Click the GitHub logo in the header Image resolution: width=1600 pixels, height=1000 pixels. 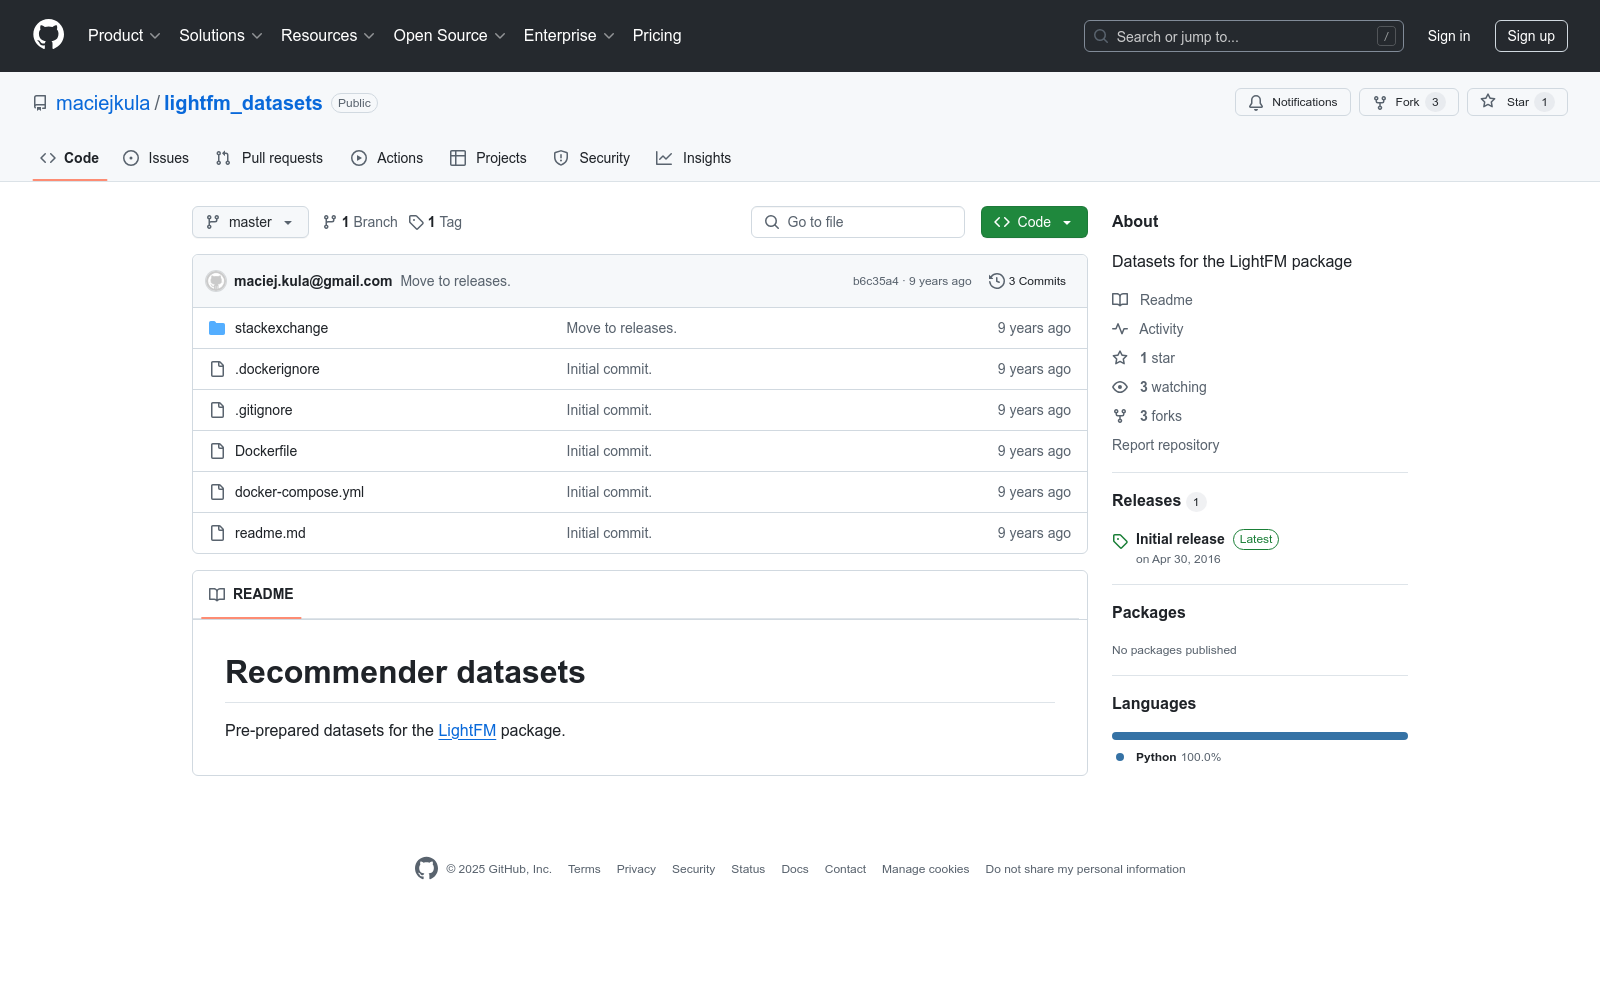[48, 35]
